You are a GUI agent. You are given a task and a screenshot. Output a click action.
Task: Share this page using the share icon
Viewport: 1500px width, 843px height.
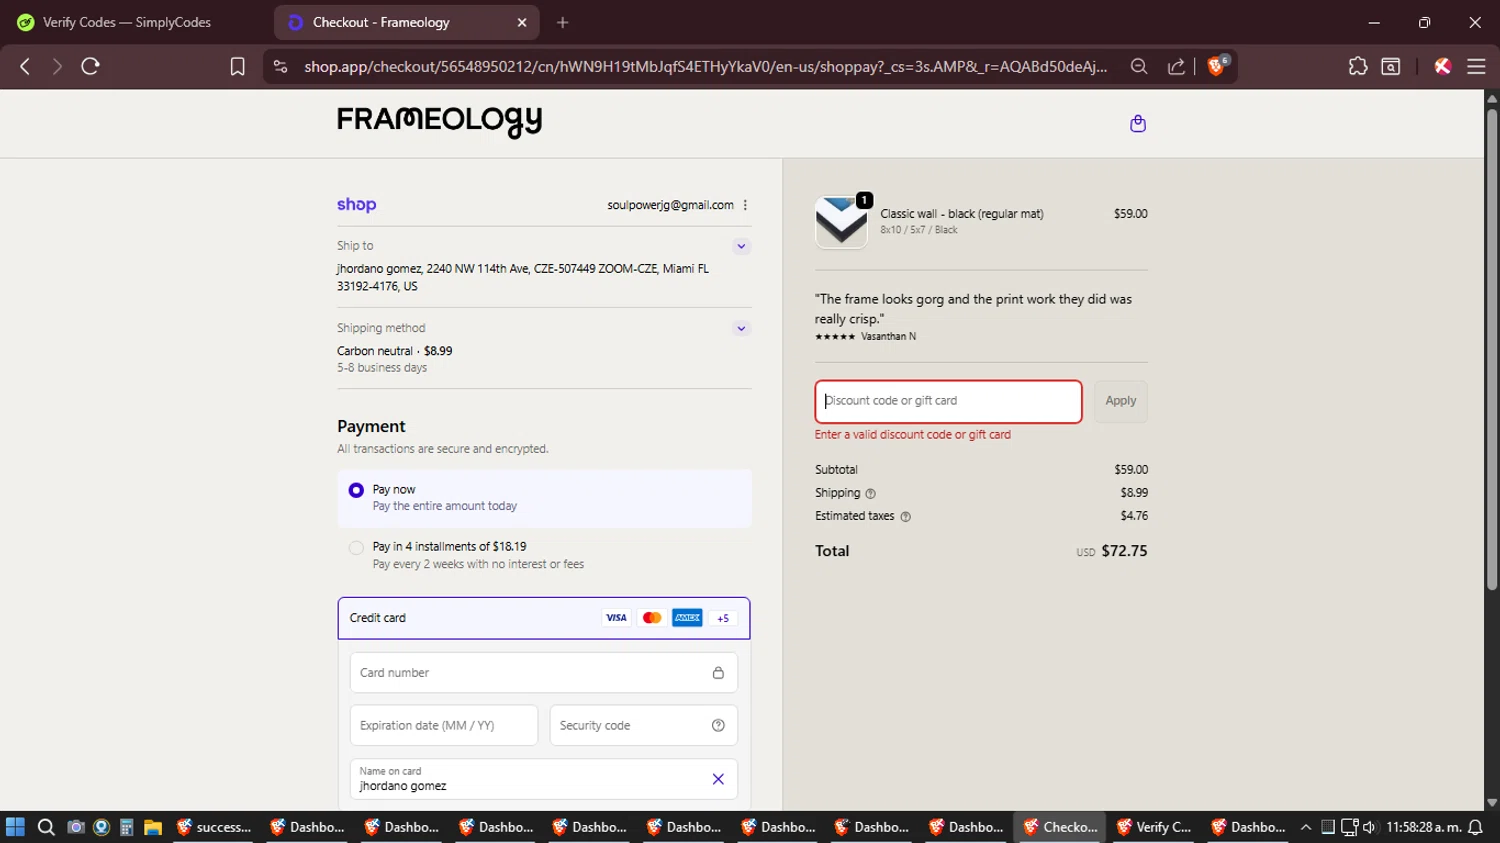[1176, 66]
